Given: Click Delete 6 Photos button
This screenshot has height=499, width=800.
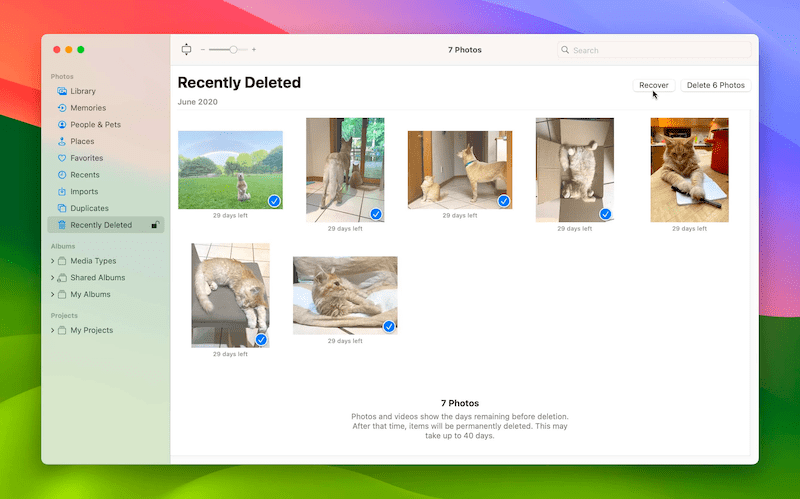Looking at the screenshot, I should click(715, 85).
